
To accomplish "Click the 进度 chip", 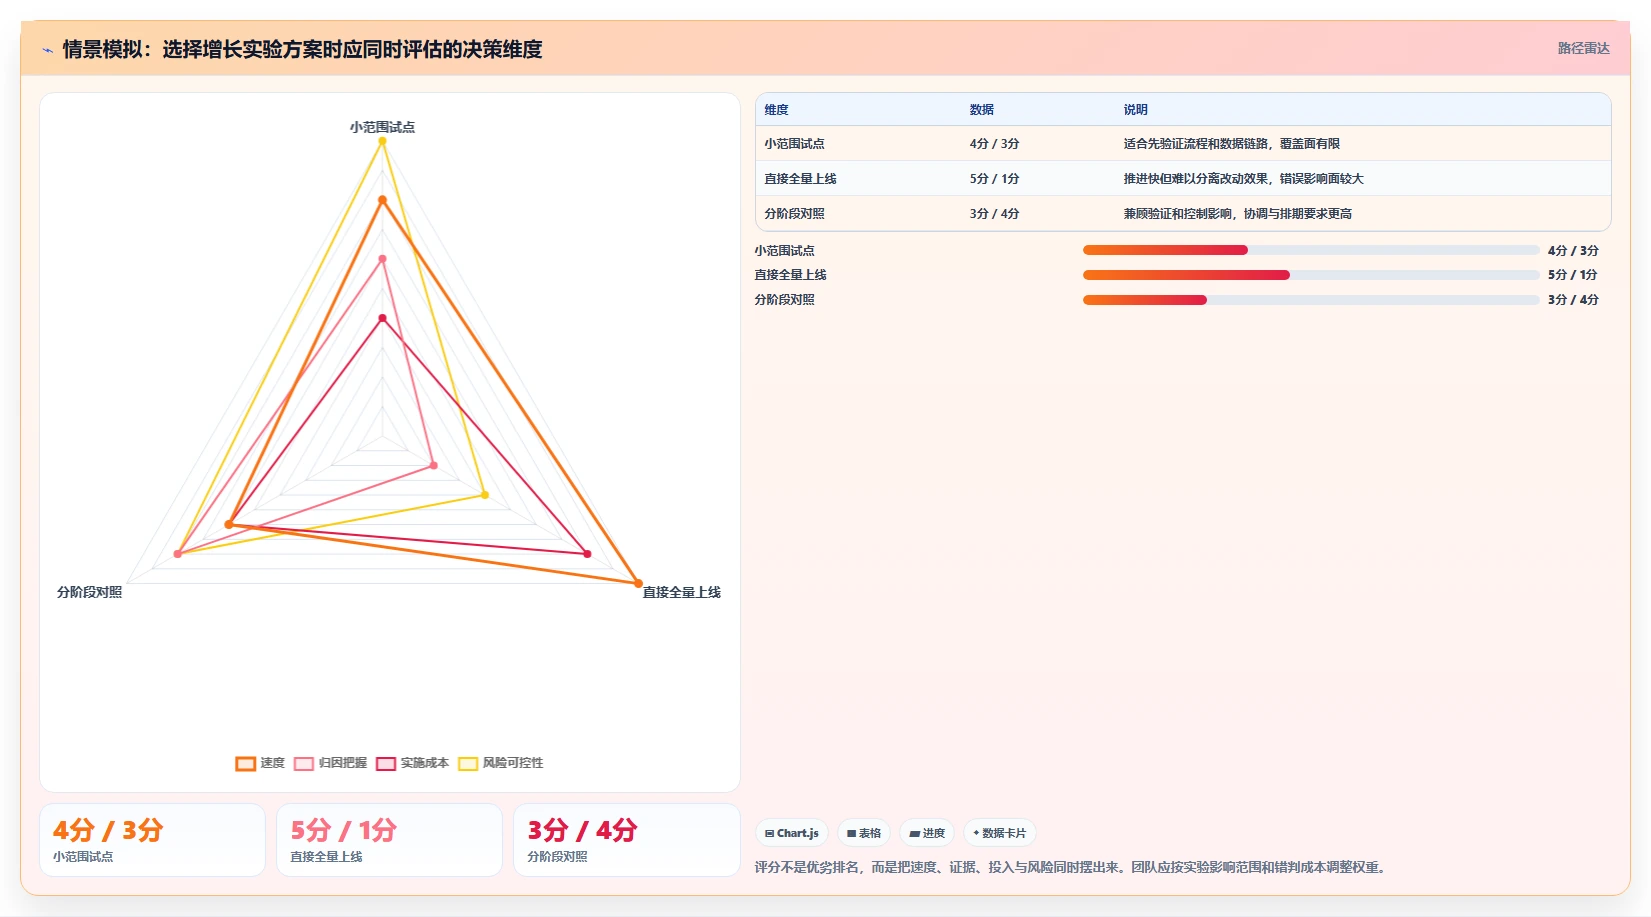I will [x=927, y=833].
